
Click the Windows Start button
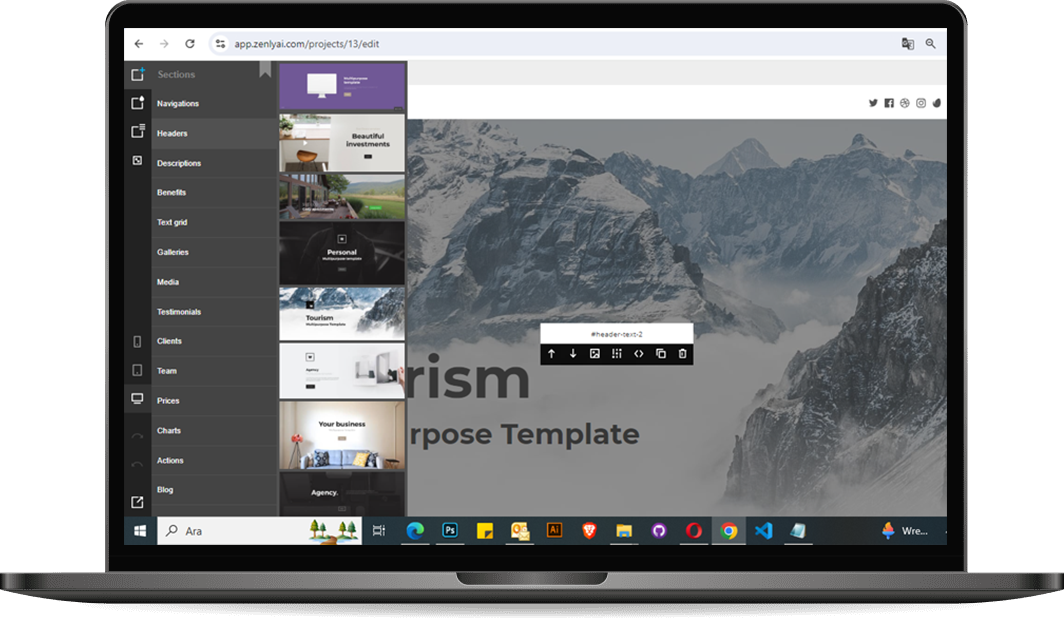(140, 531)
